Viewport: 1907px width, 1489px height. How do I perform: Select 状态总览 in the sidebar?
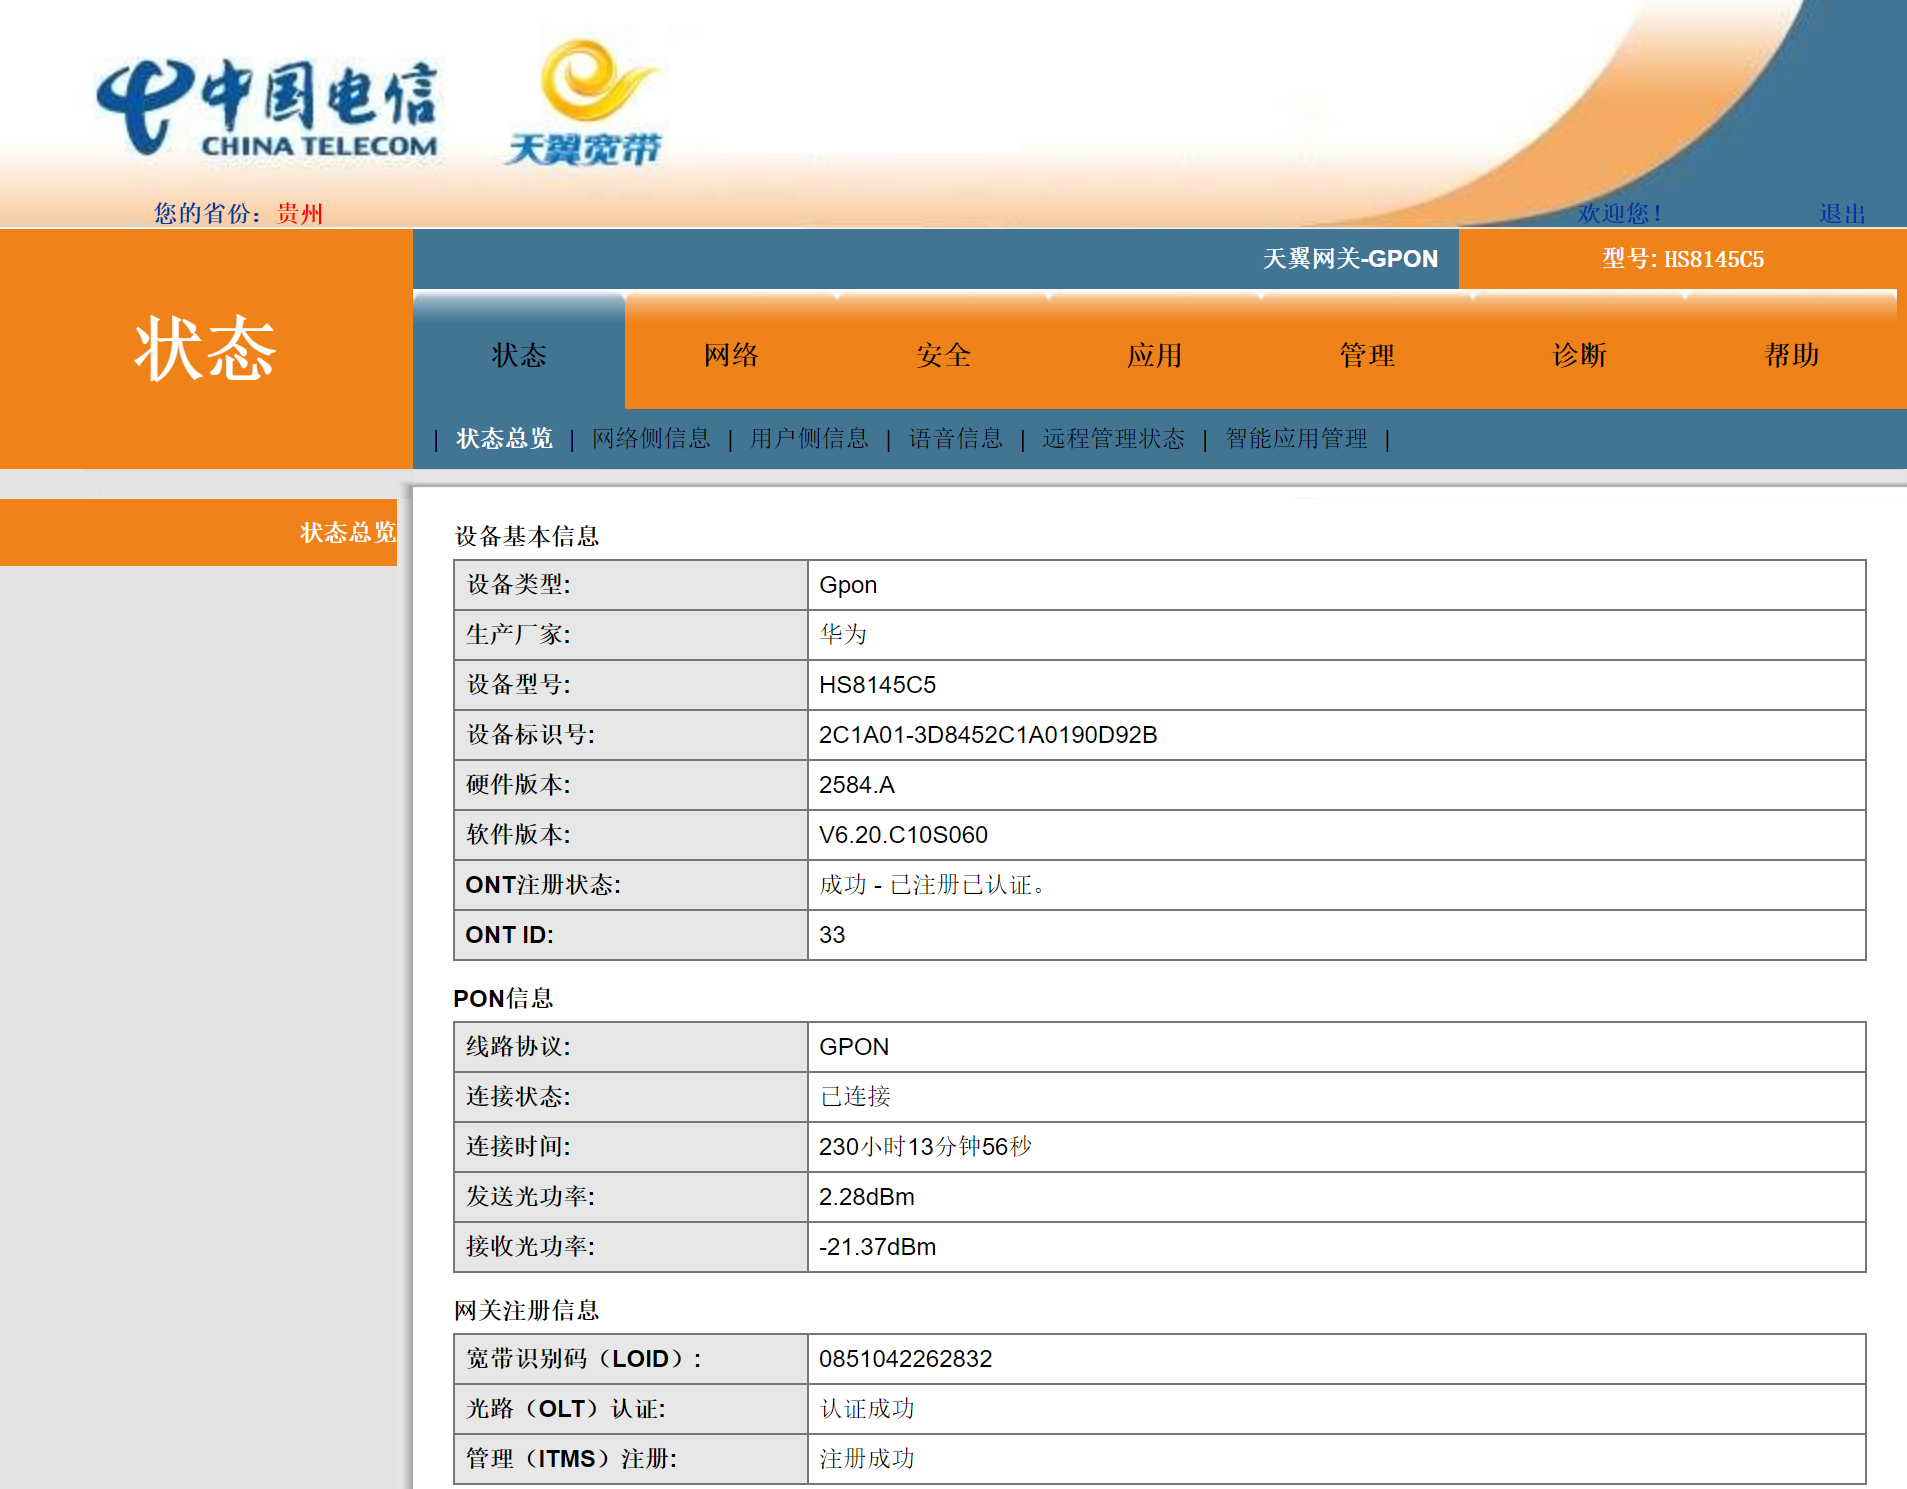(x=345, y=532)
